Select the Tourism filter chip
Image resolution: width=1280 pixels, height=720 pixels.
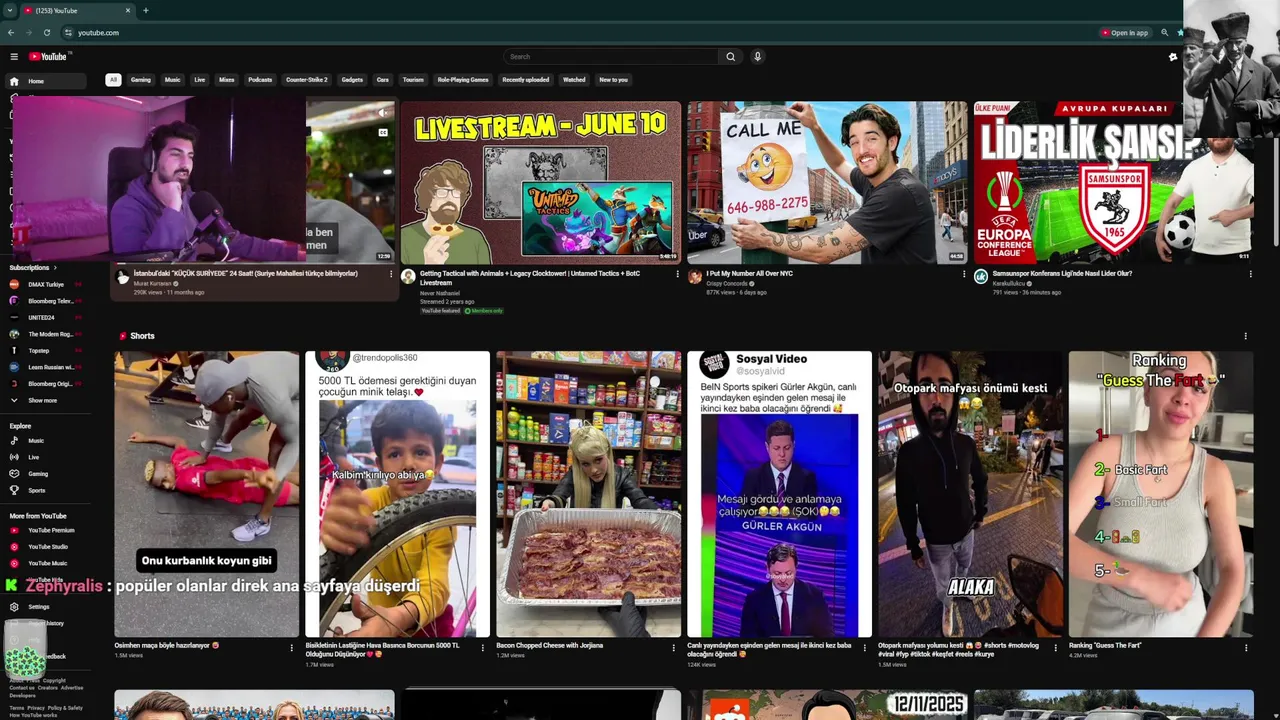(x=413, y=80)
